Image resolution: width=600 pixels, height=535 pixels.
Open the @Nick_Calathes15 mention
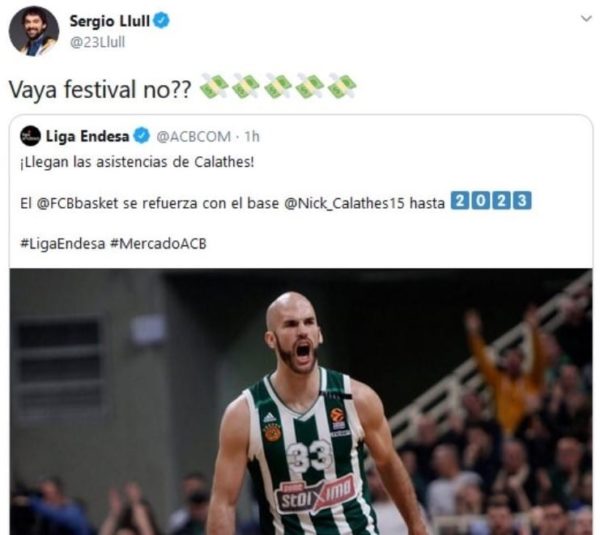pyautogui.click(x=344, y=203)
